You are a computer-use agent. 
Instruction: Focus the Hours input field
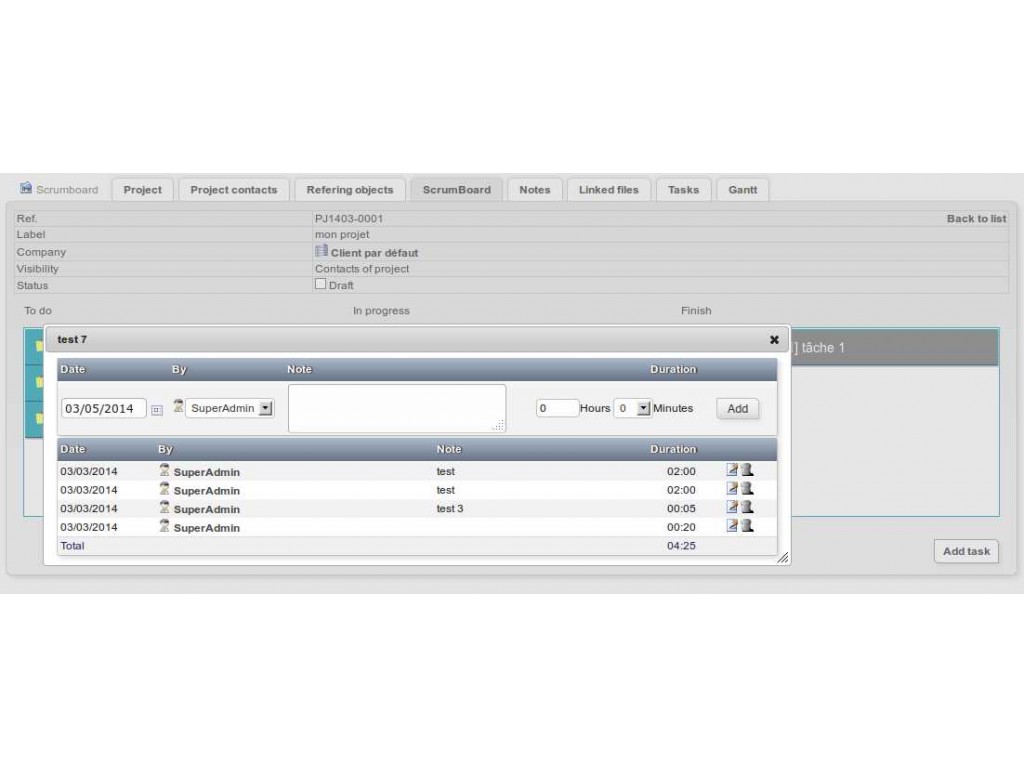[557, 408]
